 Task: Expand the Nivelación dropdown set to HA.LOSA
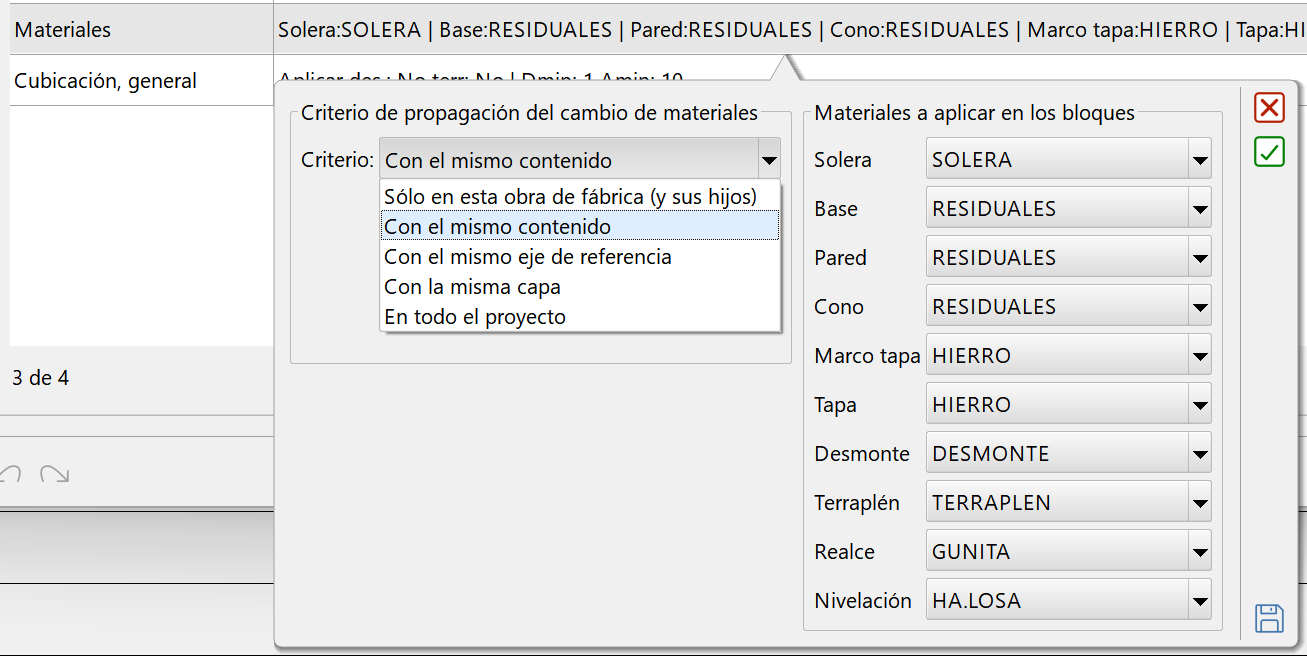point(1197,599)
